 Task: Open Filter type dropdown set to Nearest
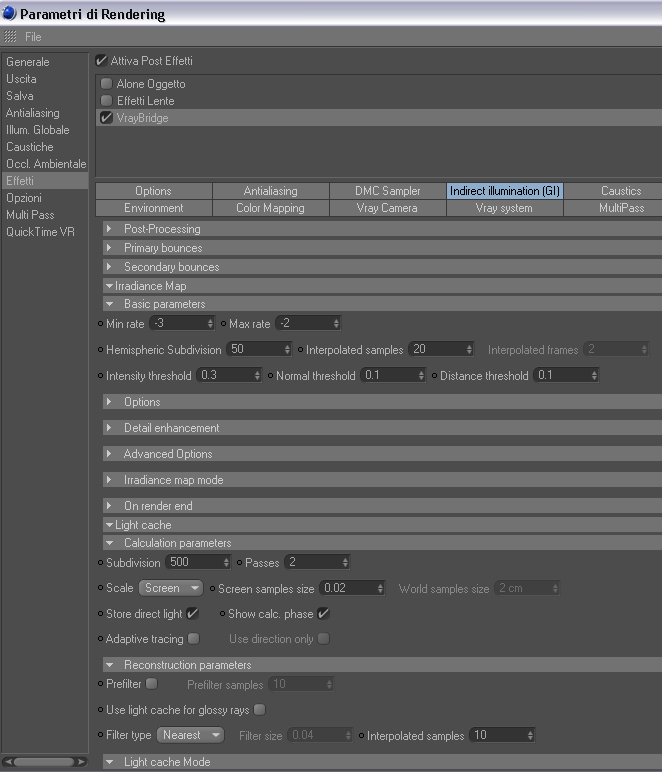click(190, 735)
